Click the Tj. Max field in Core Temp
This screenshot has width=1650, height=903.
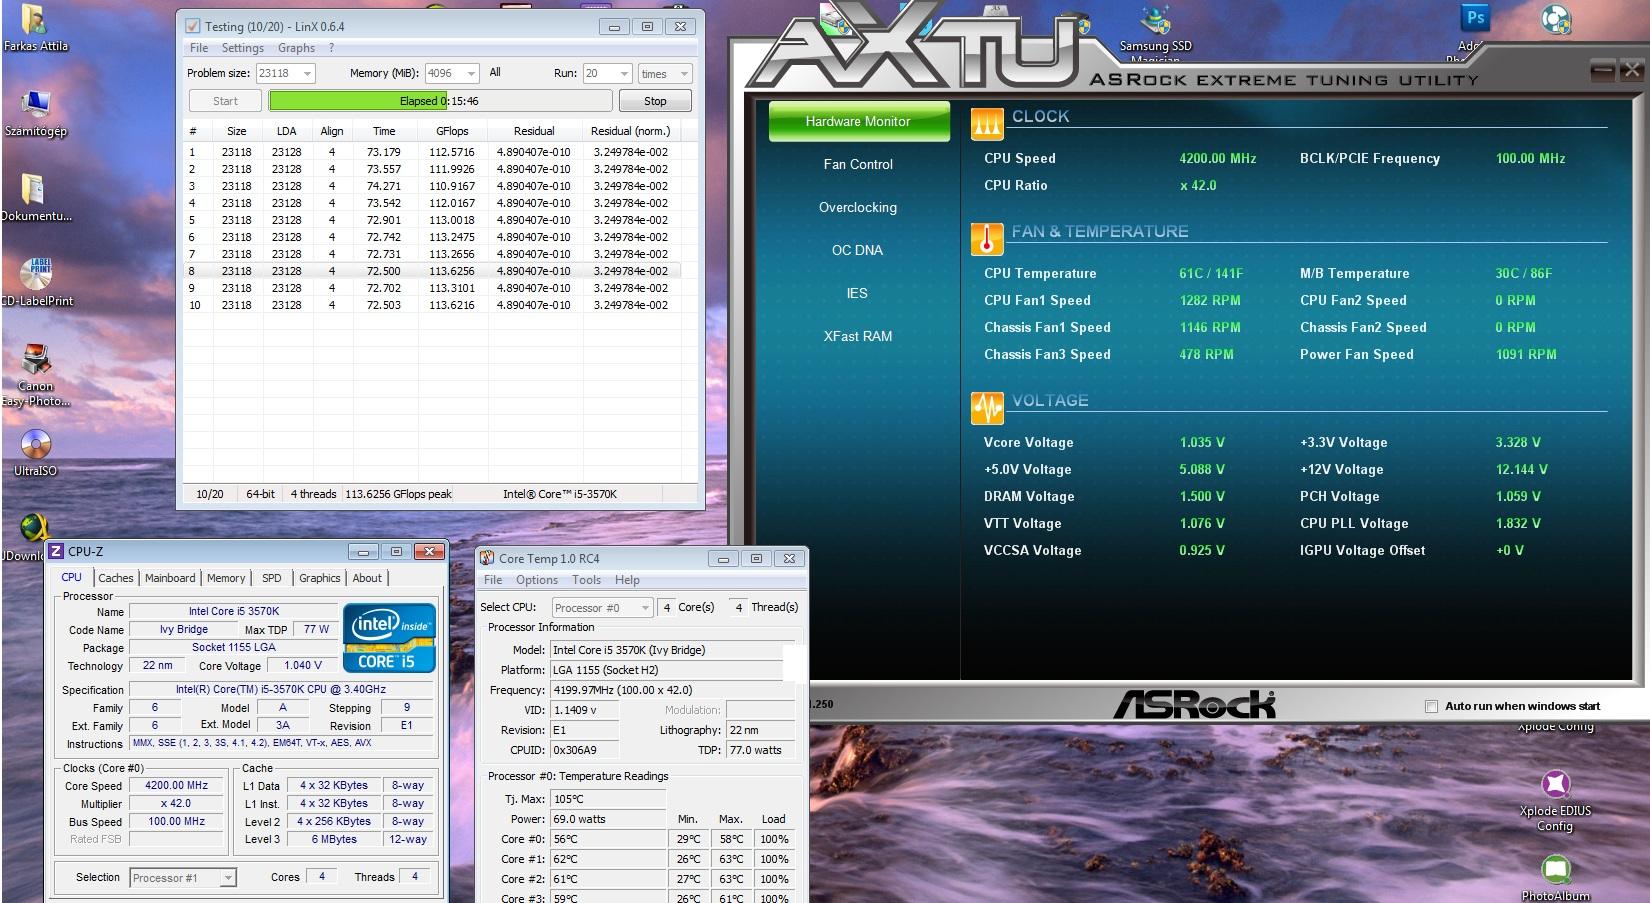pos(607,799)
